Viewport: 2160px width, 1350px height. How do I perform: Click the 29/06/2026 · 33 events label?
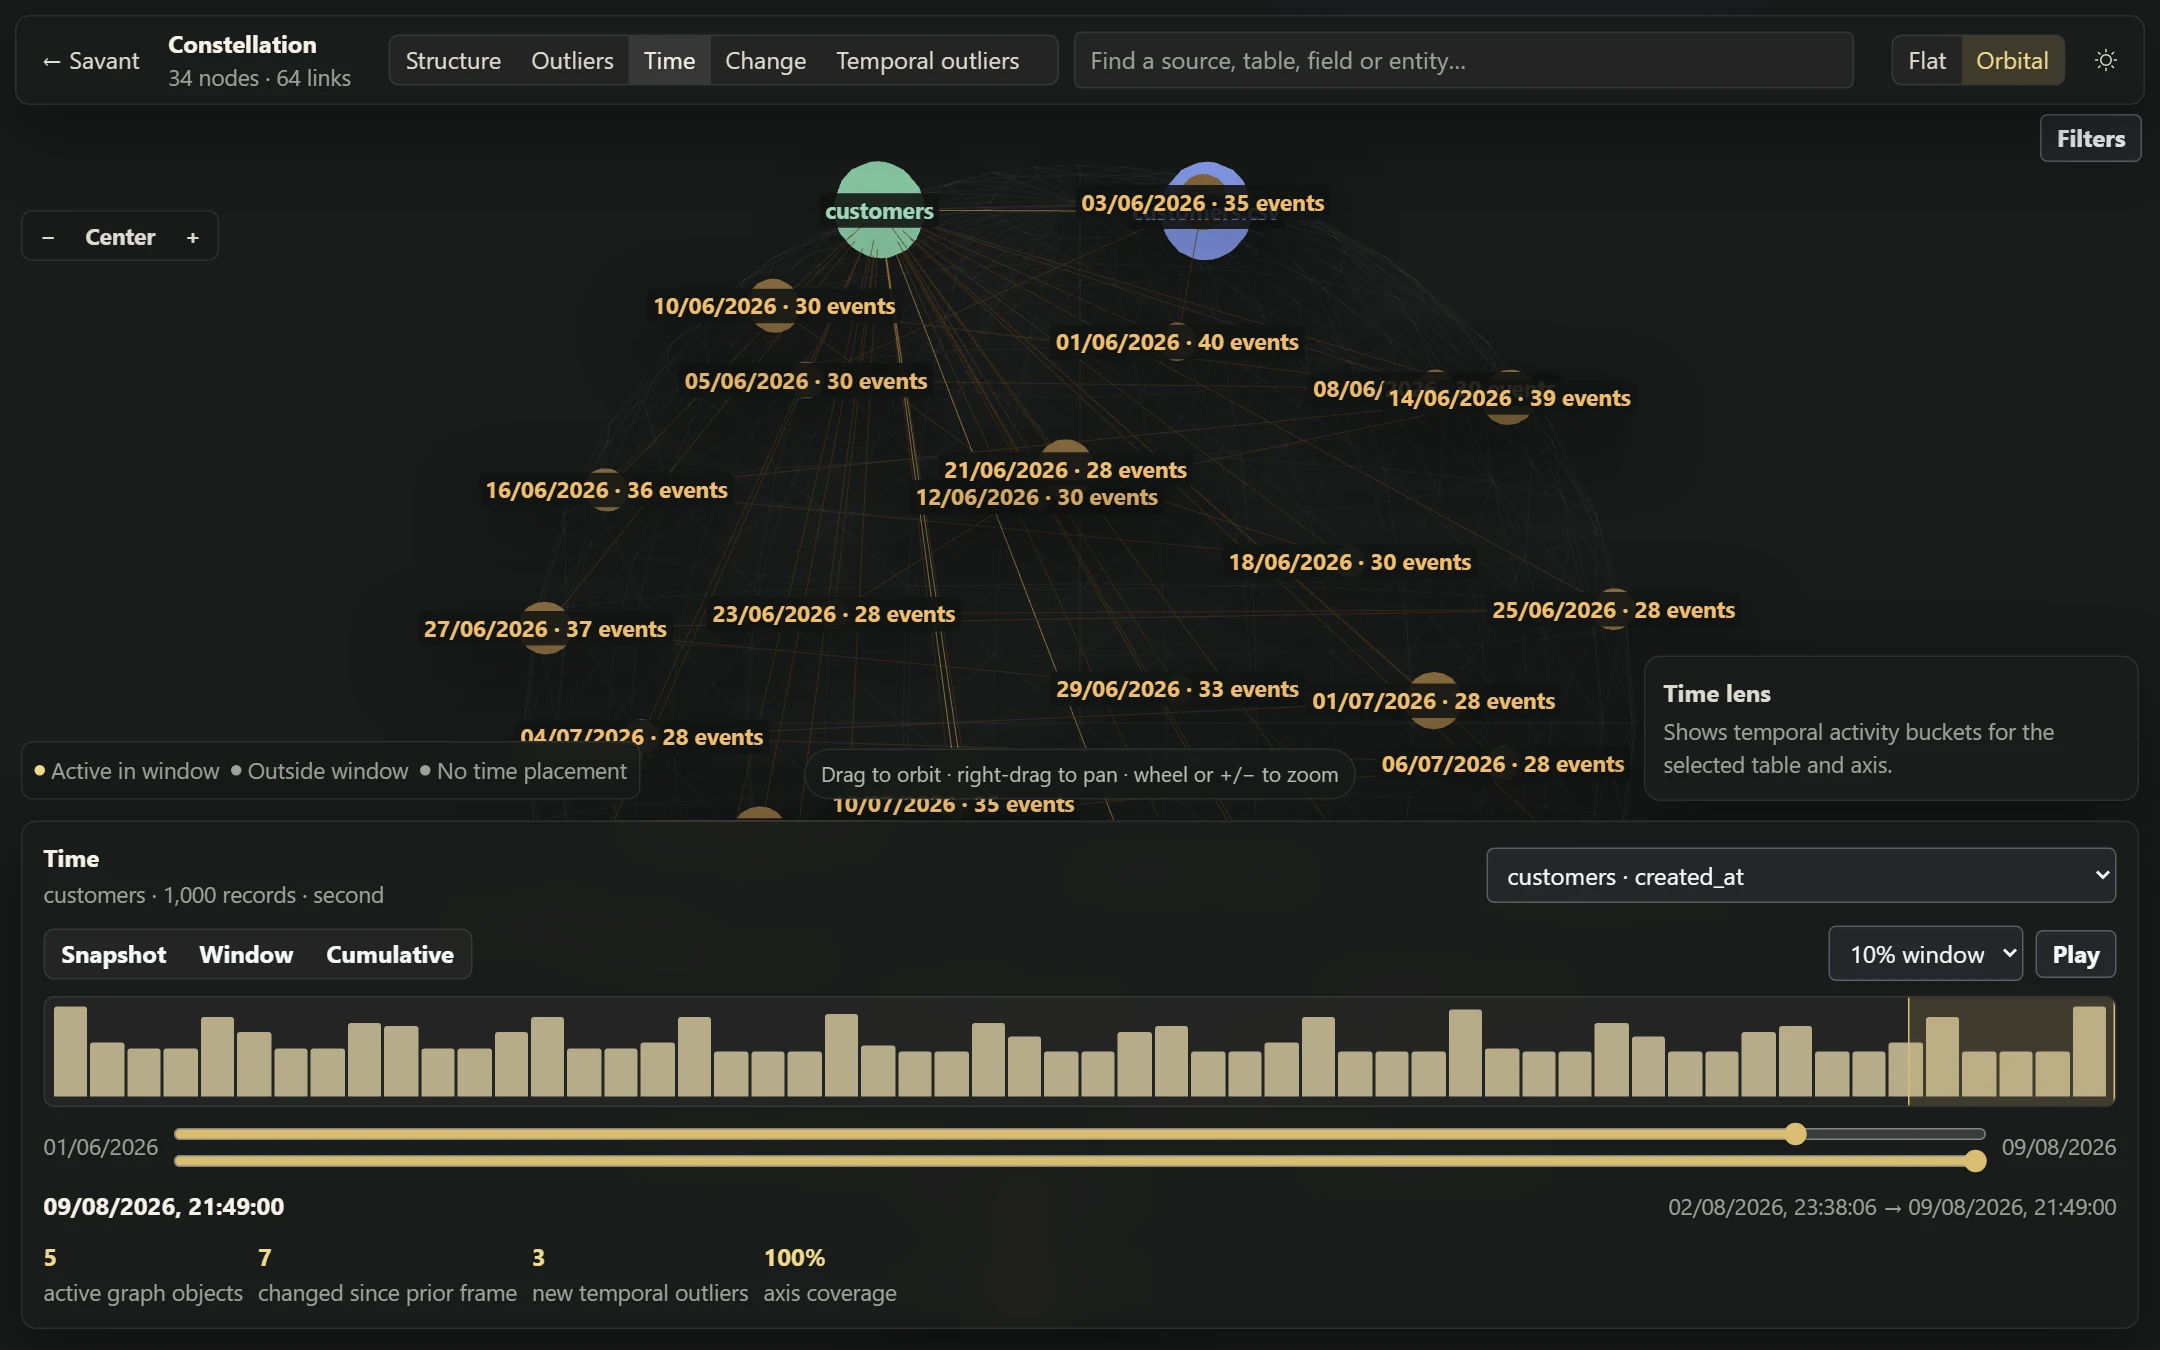(x=1177, y=689)
